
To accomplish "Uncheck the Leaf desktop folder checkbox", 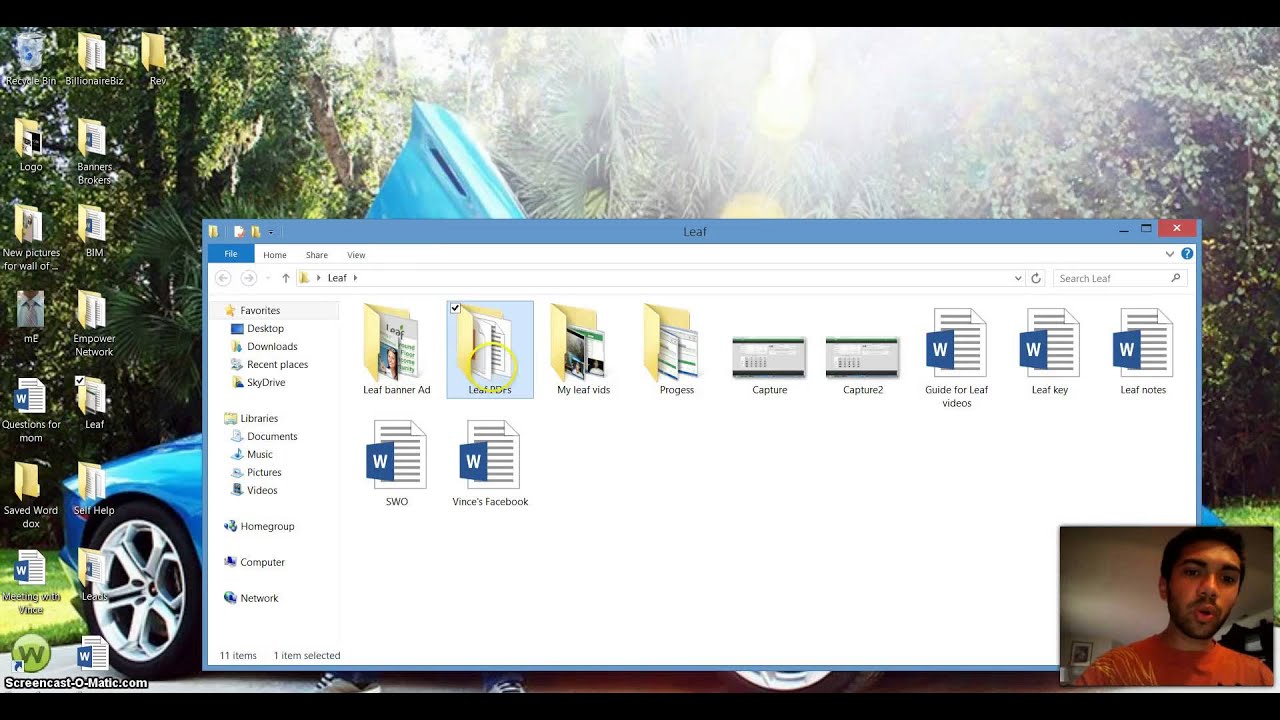I will 80,381.
